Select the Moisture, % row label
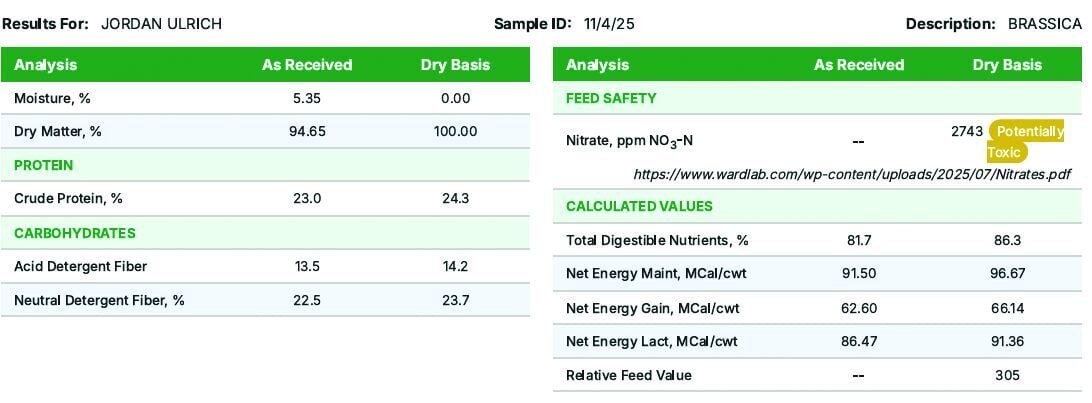 point(52,98)
